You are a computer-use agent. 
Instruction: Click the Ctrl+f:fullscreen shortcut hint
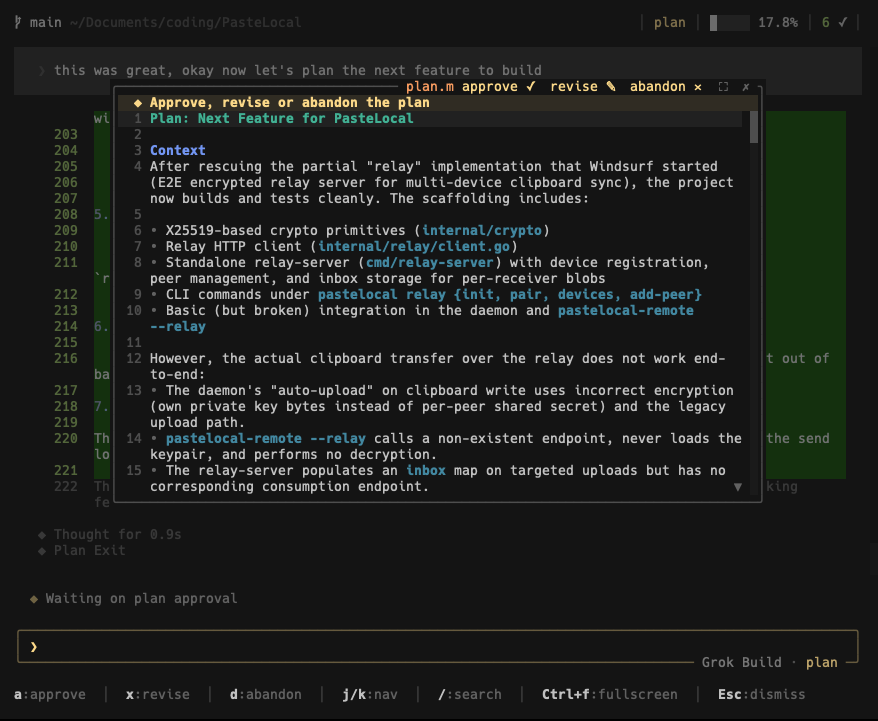(610, 695)
